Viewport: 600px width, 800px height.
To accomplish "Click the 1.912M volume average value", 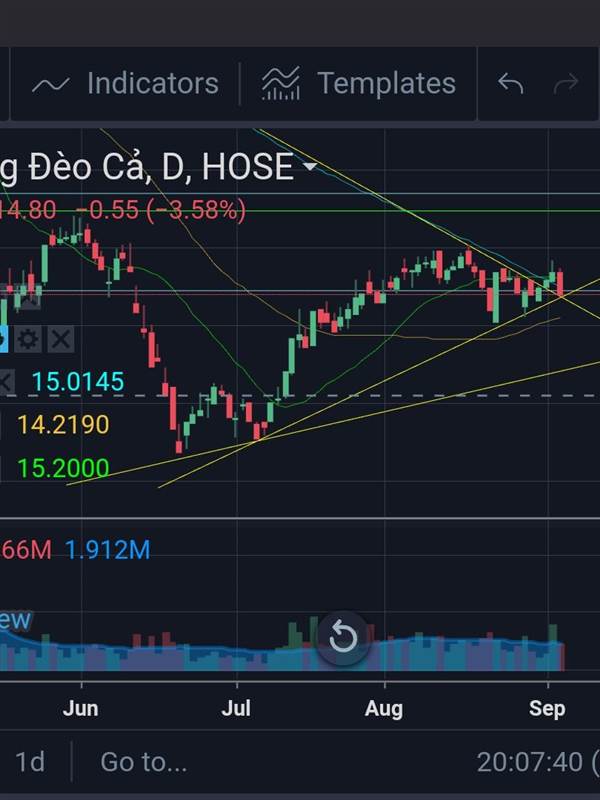I will (x=108, y=550).
